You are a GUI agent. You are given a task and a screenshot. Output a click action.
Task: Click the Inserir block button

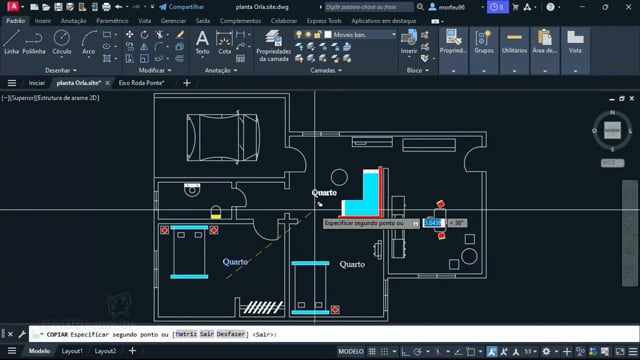[x=409, y=42]
